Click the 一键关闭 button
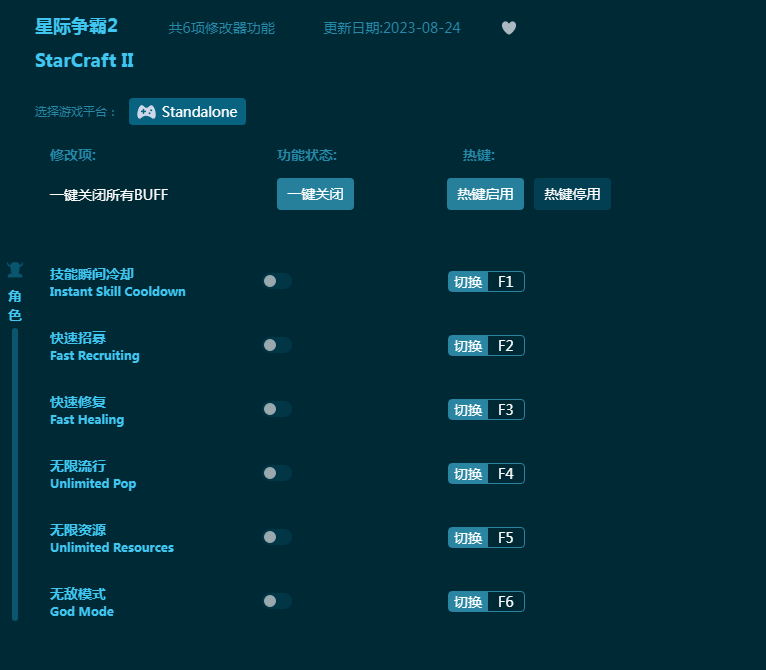 click(315, 194)
